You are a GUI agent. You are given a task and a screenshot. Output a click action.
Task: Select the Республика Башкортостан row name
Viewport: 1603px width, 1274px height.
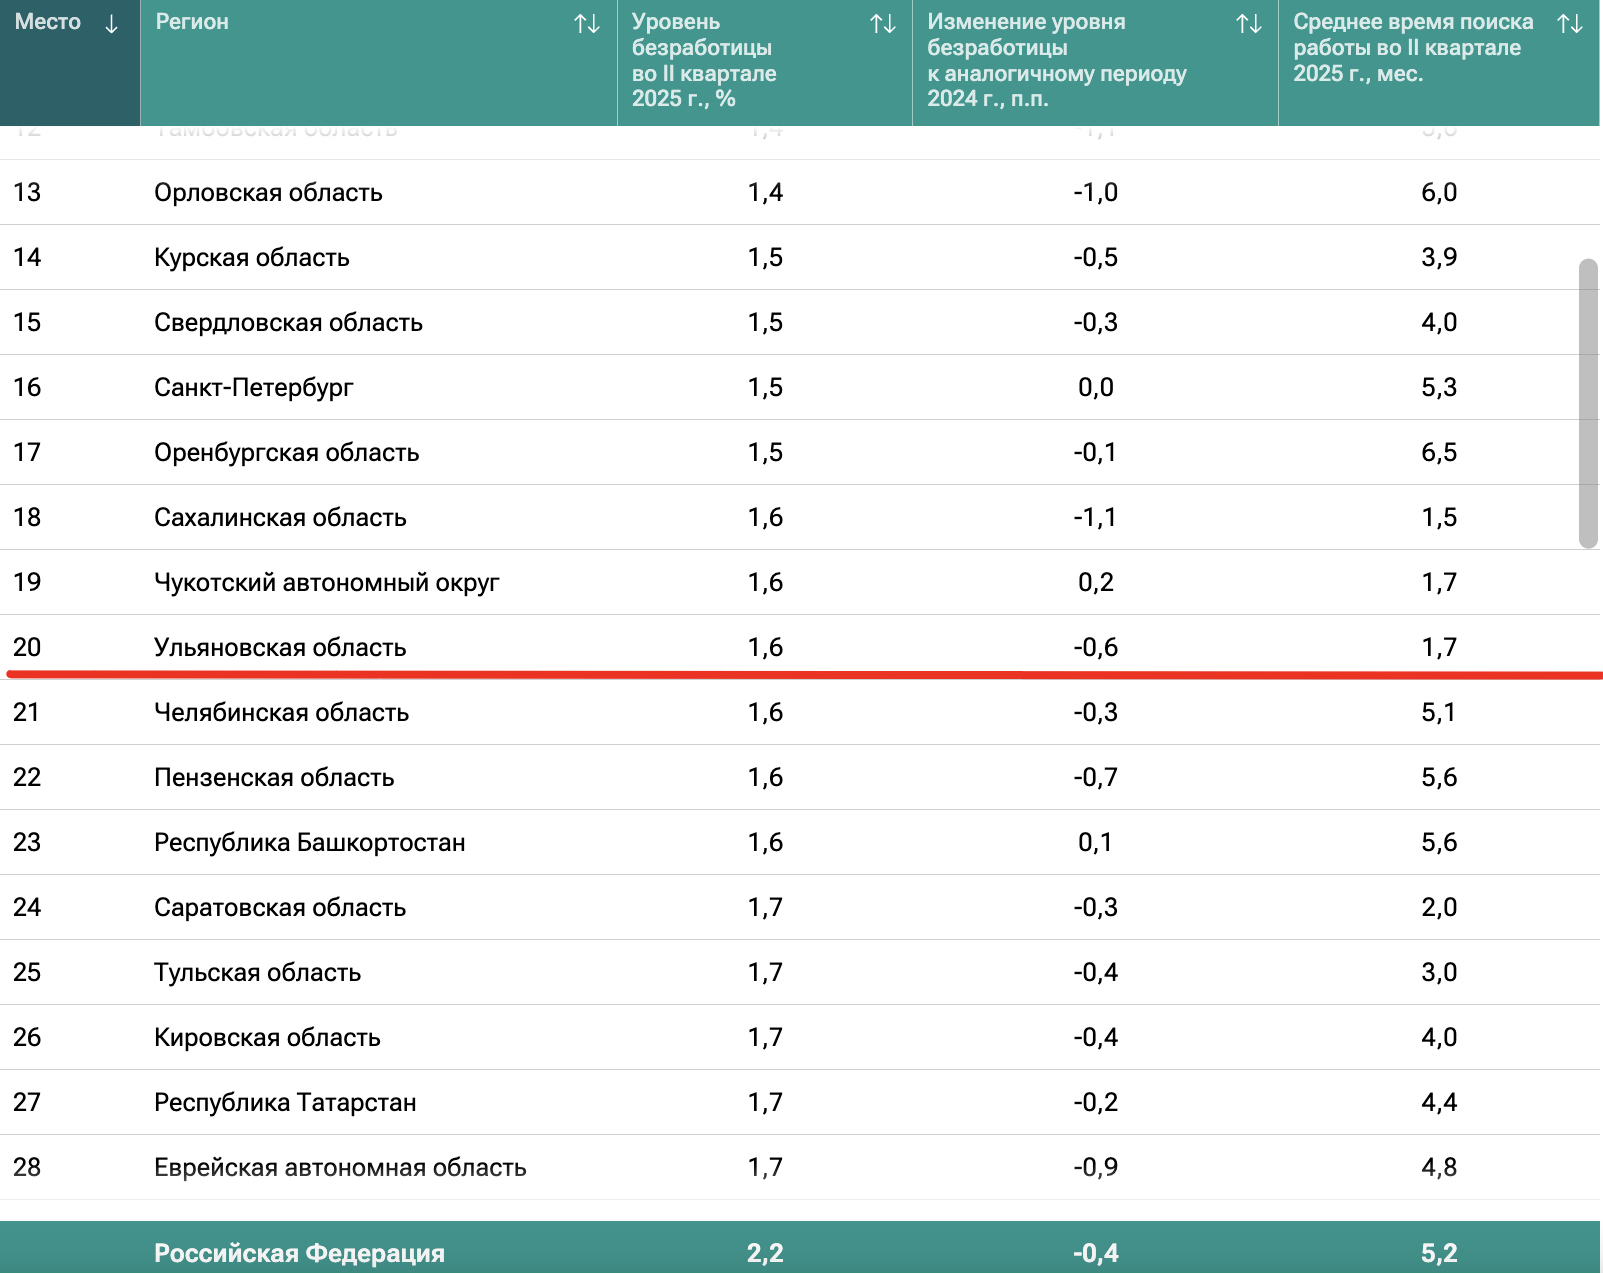(x=310, y=843)
